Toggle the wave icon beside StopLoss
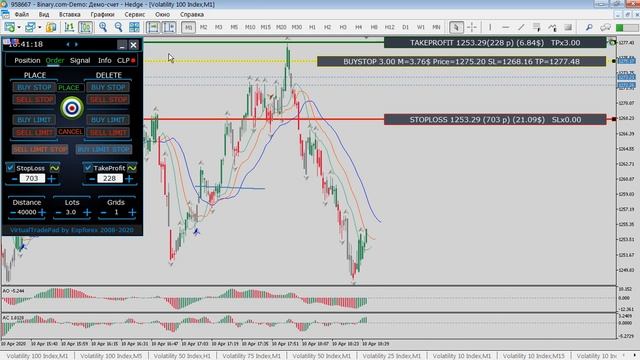Screen dimensions: 640x360 pyautogui.click(x=54, y=168)
